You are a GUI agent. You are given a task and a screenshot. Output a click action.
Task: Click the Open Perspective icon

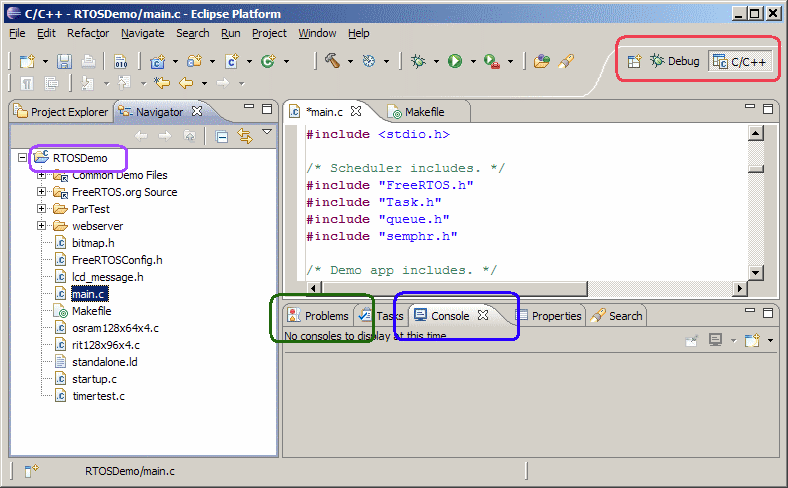coord(634,61)
